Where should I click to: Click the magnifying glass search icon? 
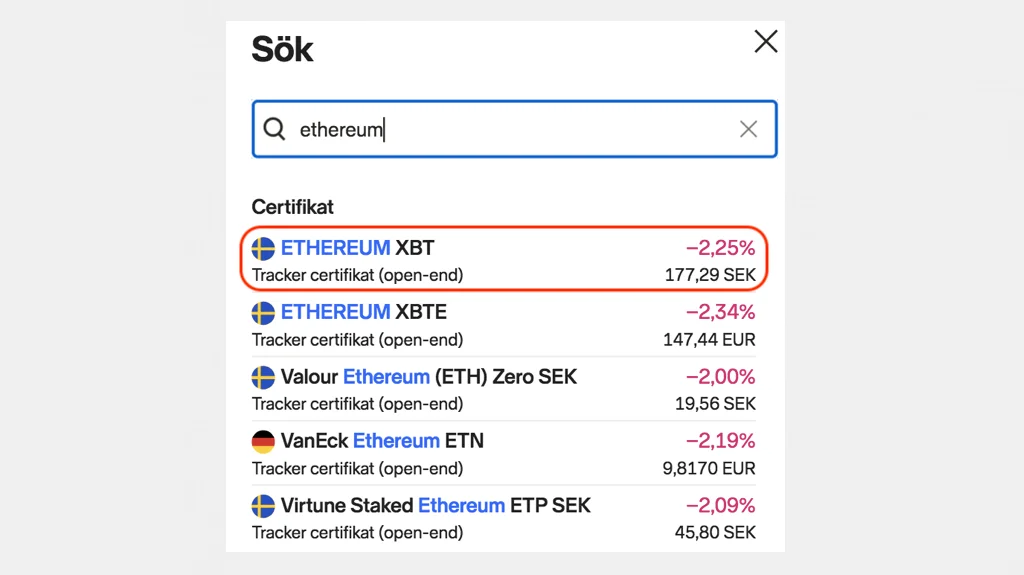pyautogui.click(x=274, y=129)
